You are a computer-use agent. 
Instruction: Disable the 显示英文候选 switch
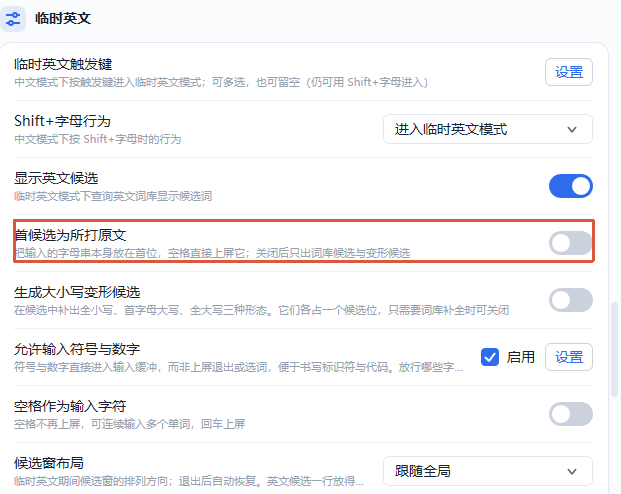(x=570, y=186)
